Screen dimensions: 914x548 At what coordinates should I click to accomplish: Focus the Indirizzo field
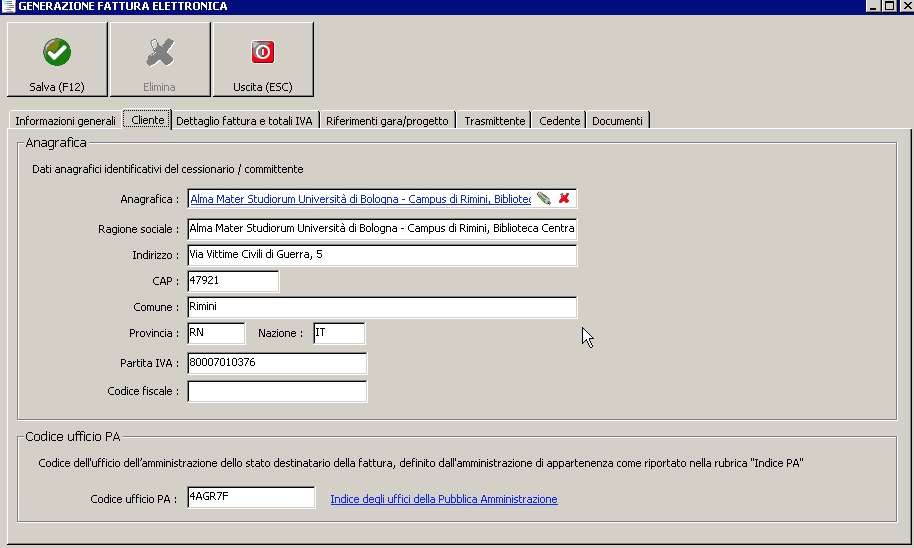pos(382,255)
